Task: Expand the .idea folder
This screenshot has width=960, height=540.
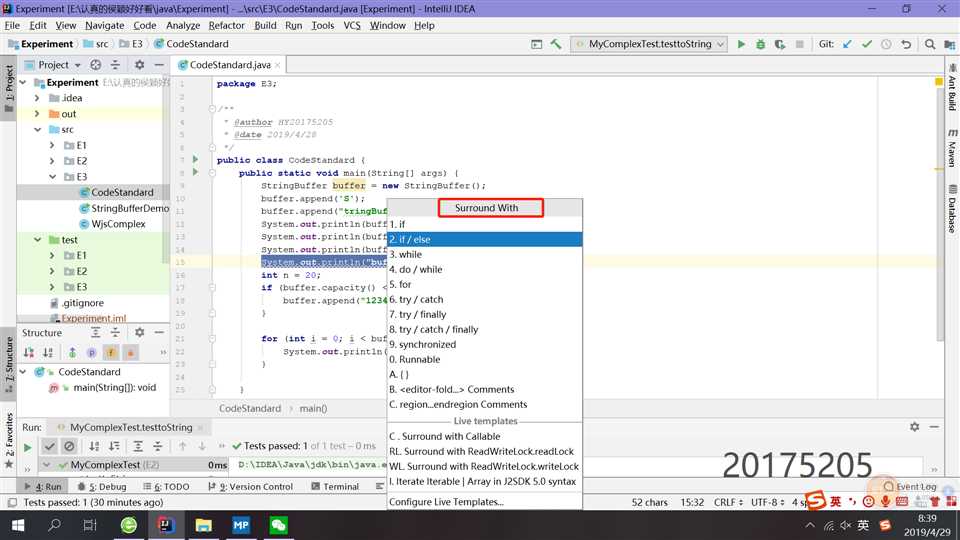Action: click(37, 98)
